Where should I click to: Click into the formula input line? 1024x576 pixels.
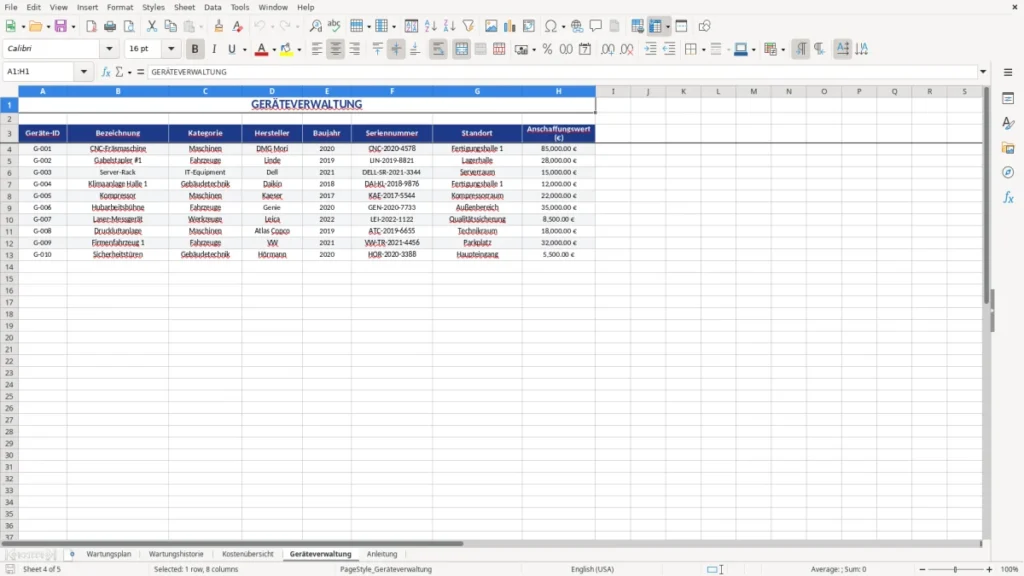coord(562,72)
